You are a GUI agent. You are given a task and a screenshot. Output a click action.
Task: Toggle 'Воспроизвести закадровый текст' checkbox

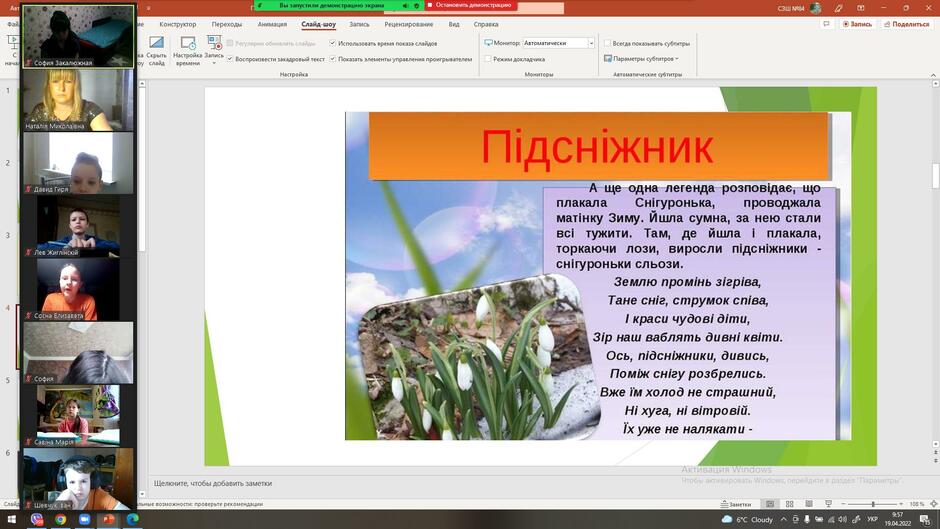[x=230, y=59]
